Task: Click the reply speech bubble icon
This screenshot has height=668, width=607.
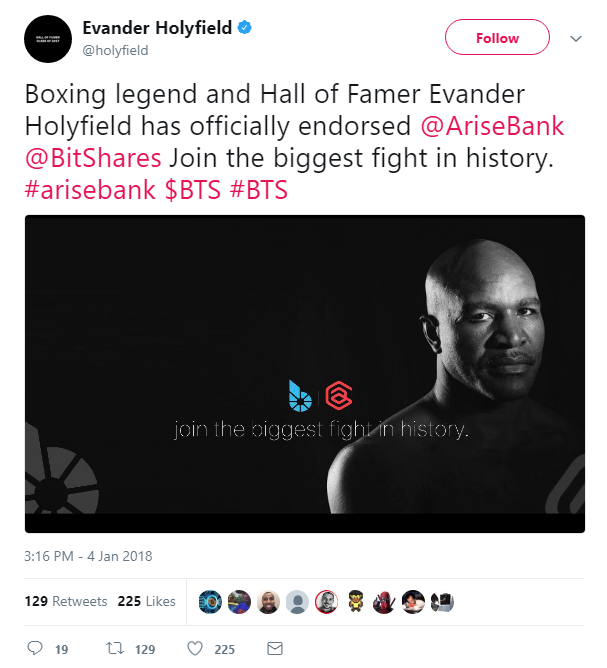Action: click(x=34, y=648)
